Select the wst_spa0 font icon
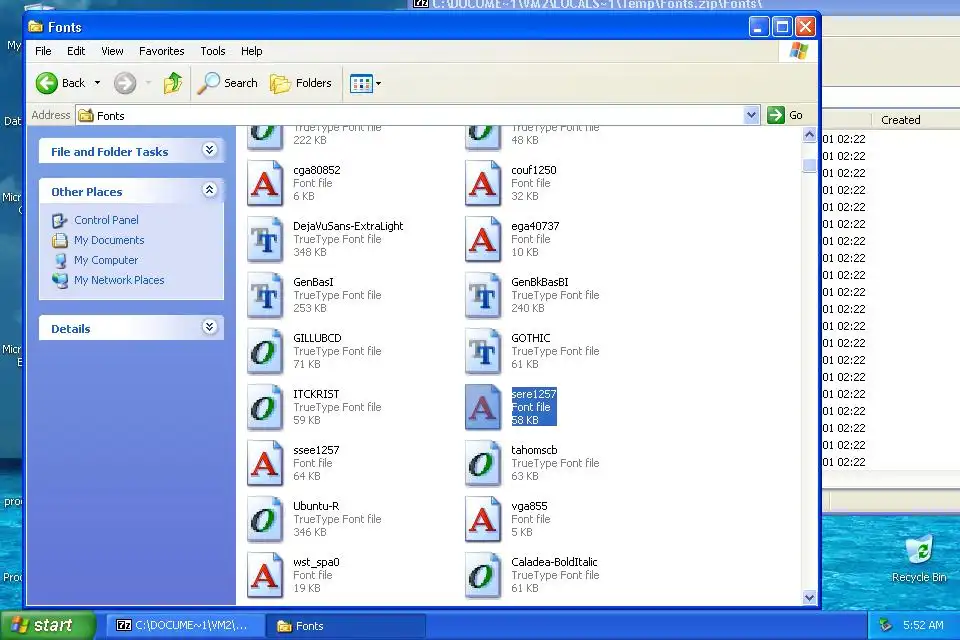Image resolution: width=960 pixels, height=640 pixels. 264,576
